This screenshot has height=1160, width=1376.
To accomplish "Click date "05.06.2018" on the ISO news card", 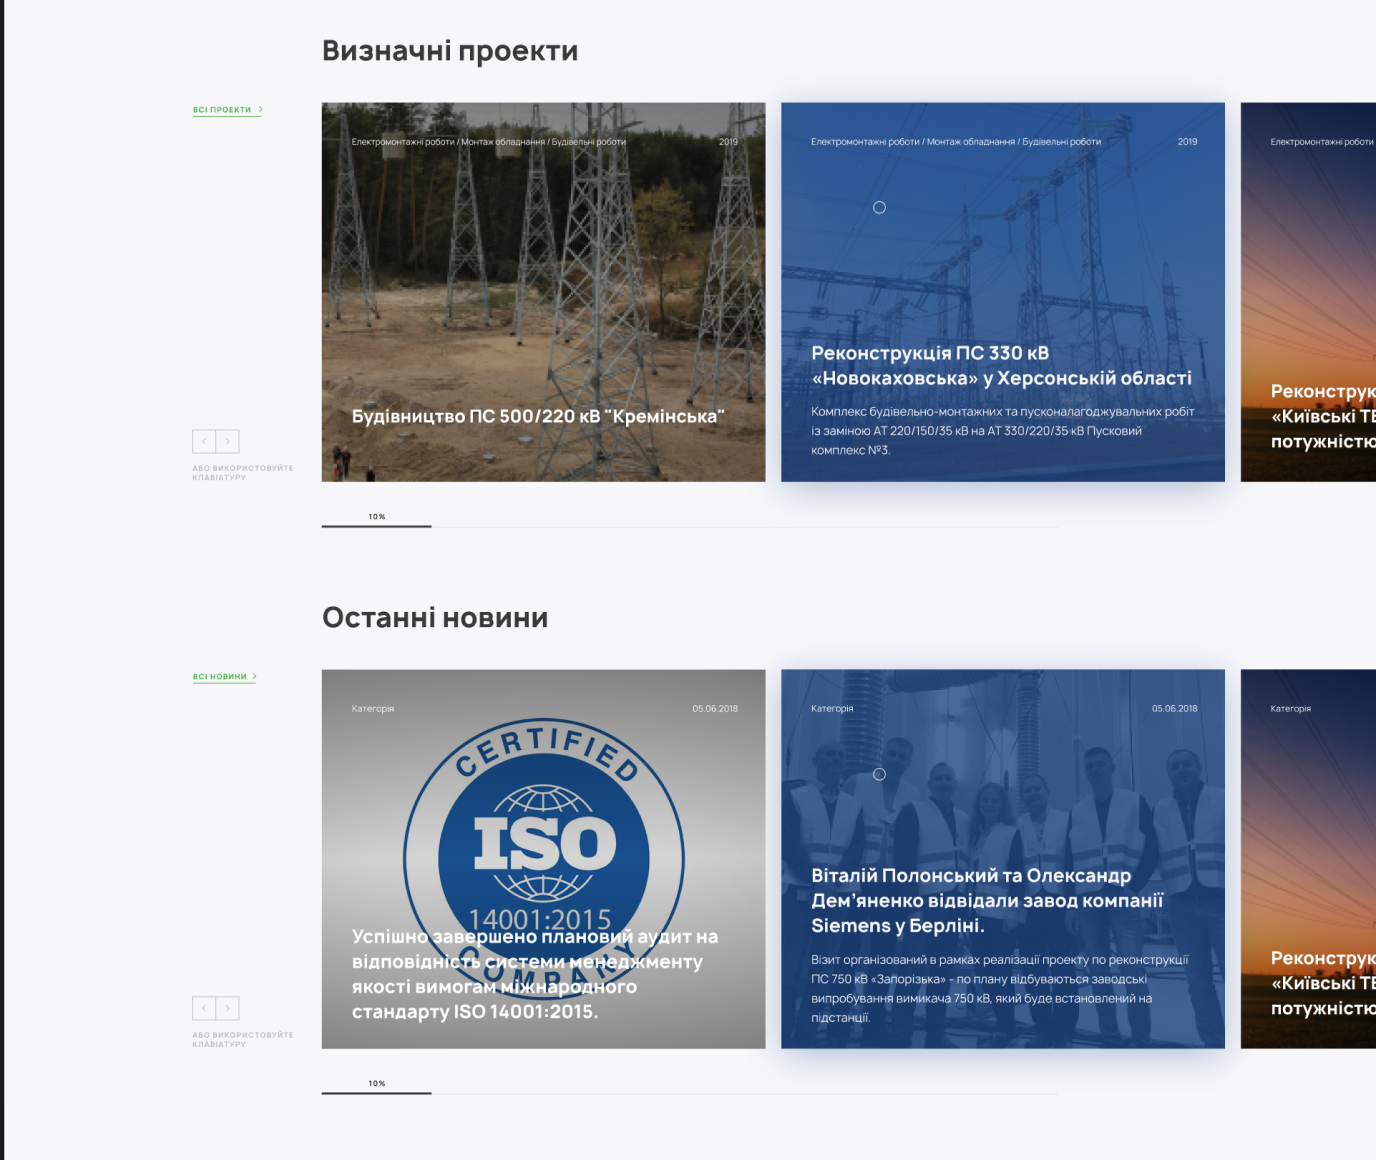I will [x=715, y=709].
